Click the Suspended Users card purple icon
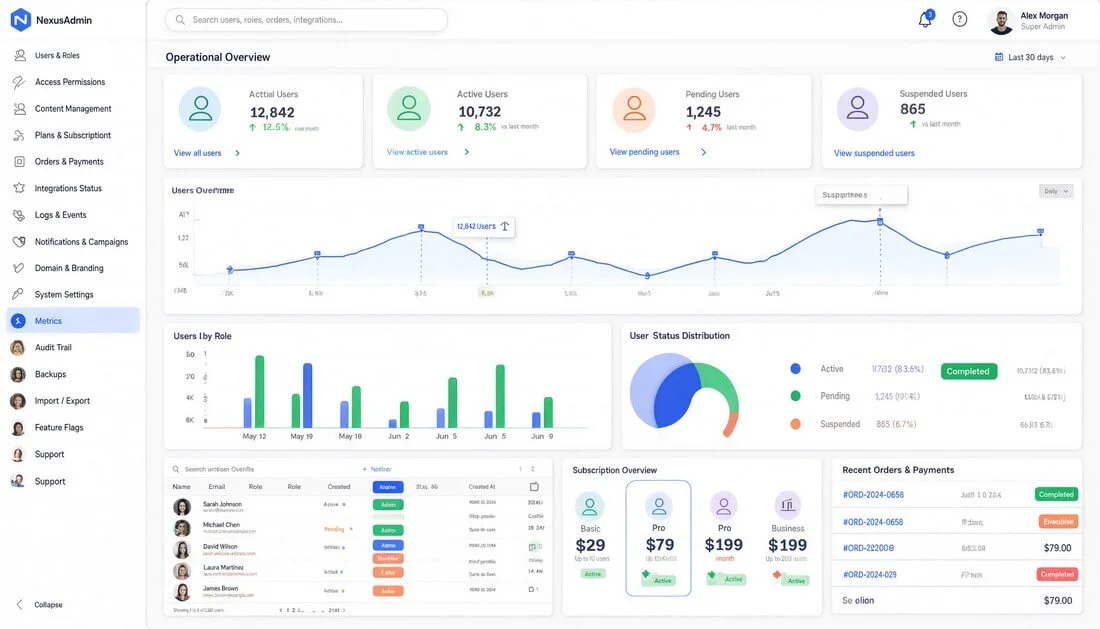 857,109
